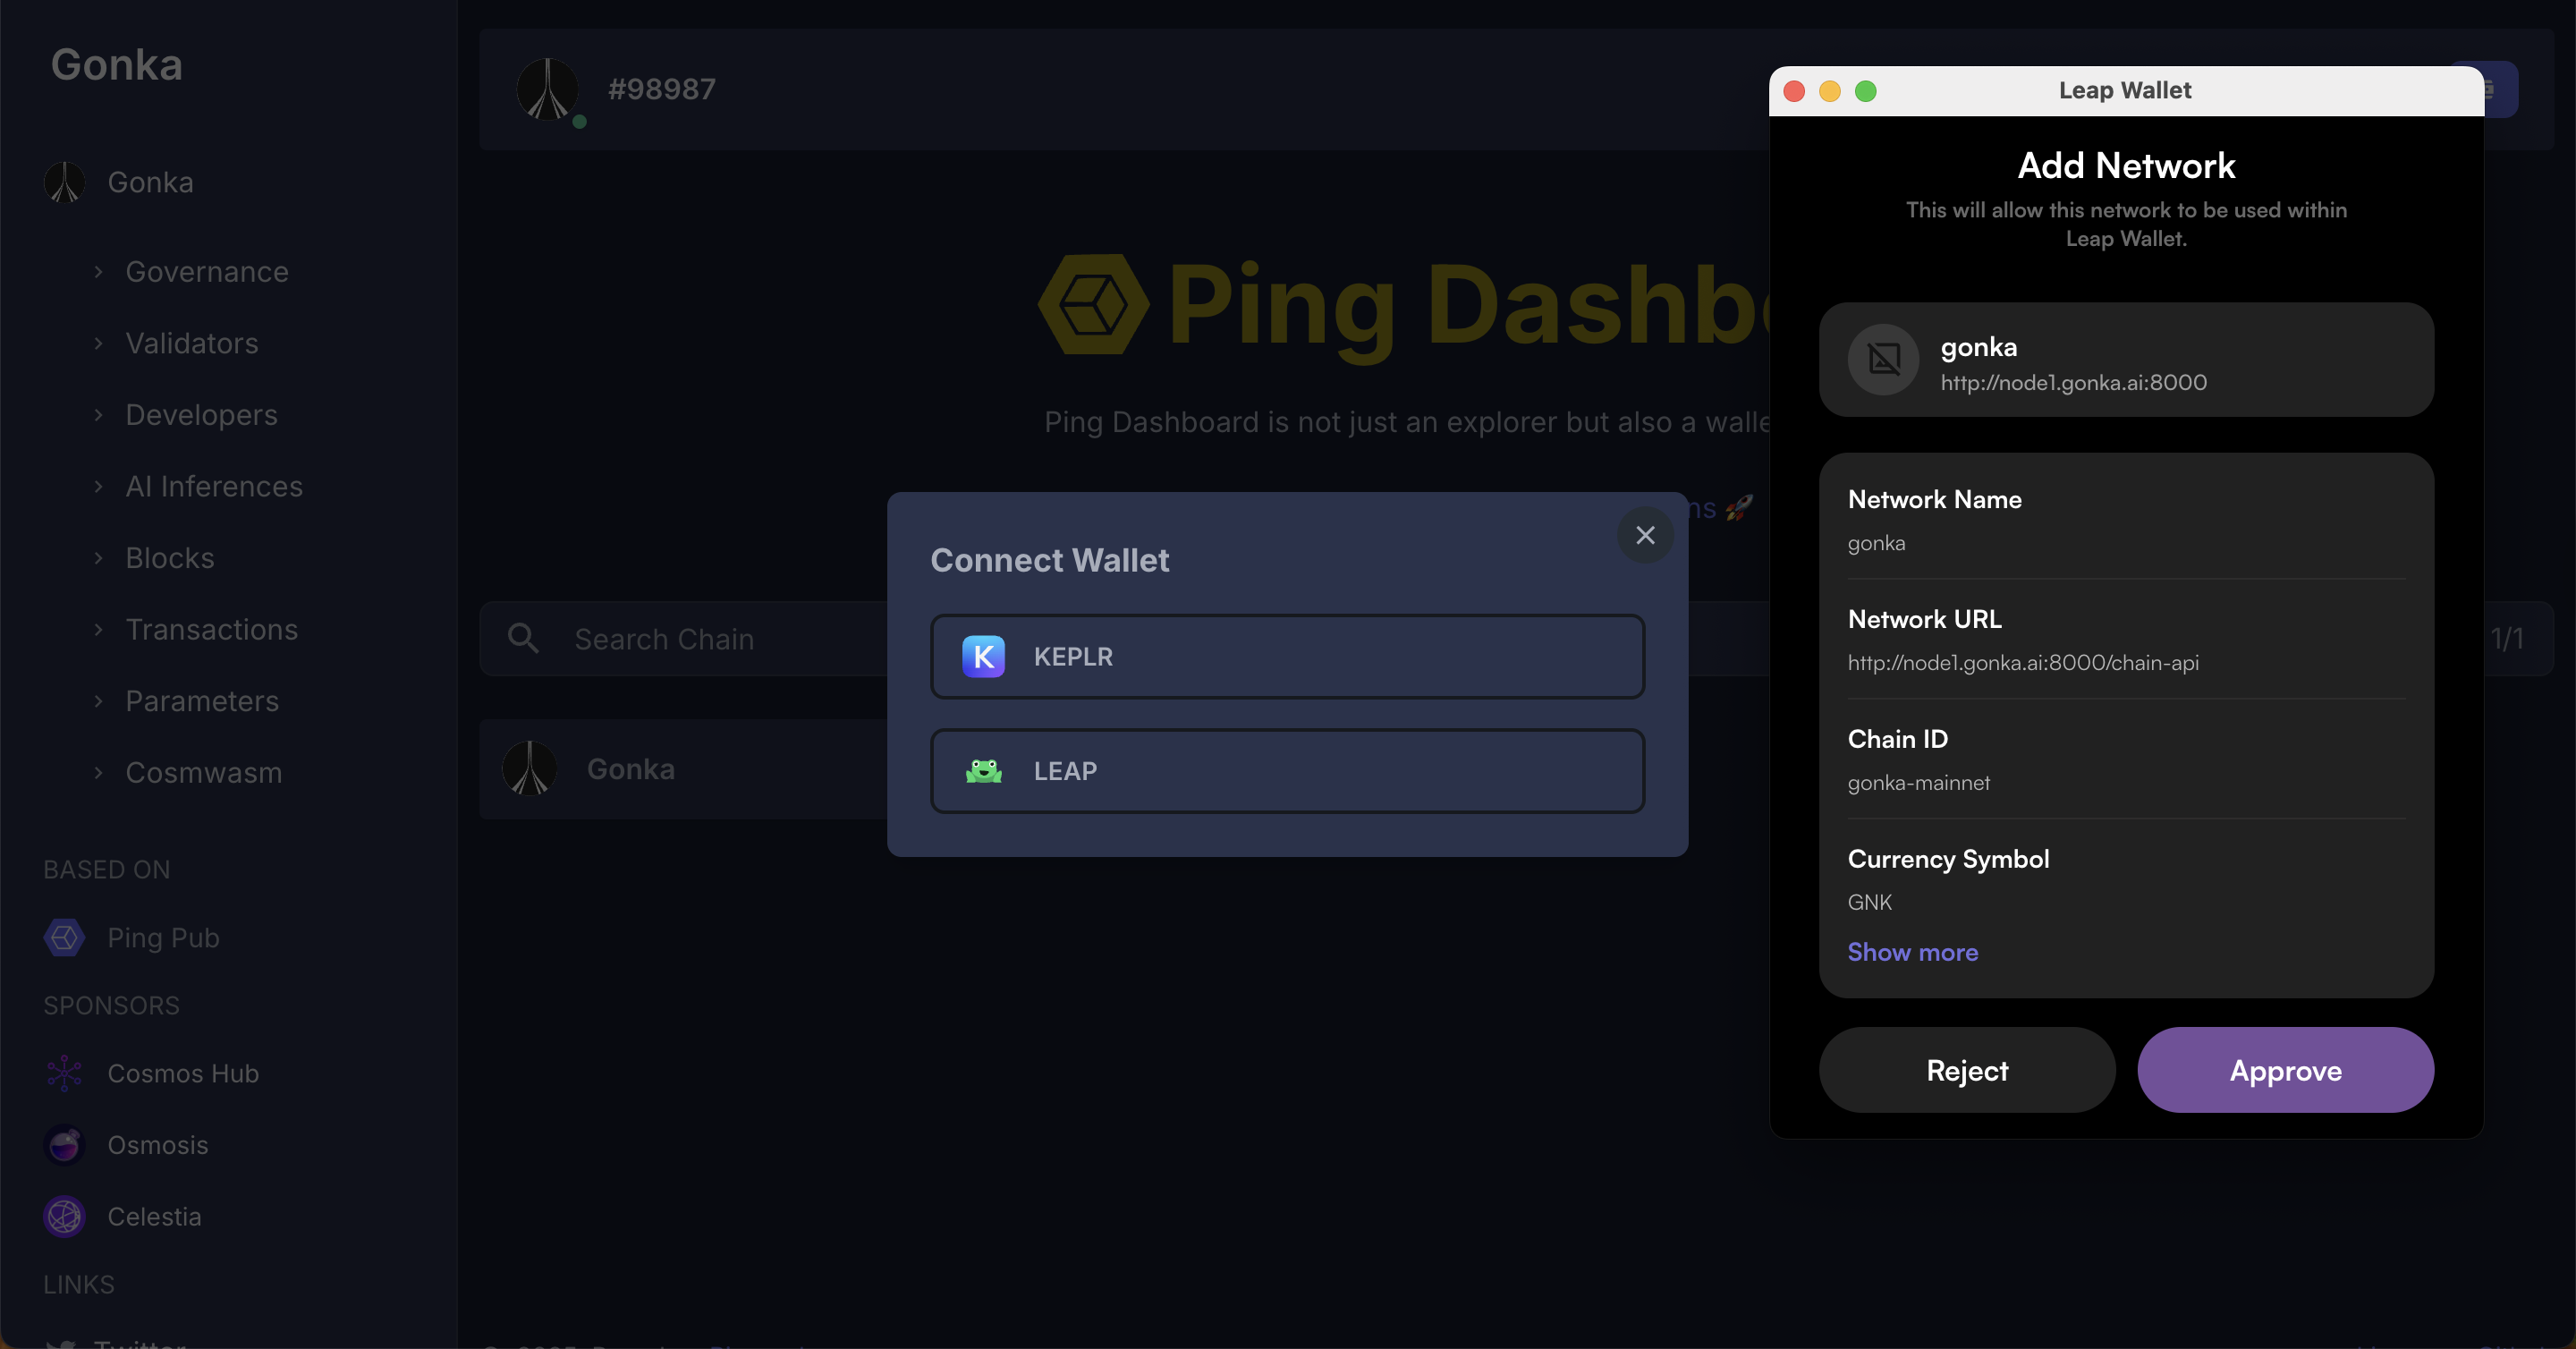Click the search magnifier icon

click(523, 639)
